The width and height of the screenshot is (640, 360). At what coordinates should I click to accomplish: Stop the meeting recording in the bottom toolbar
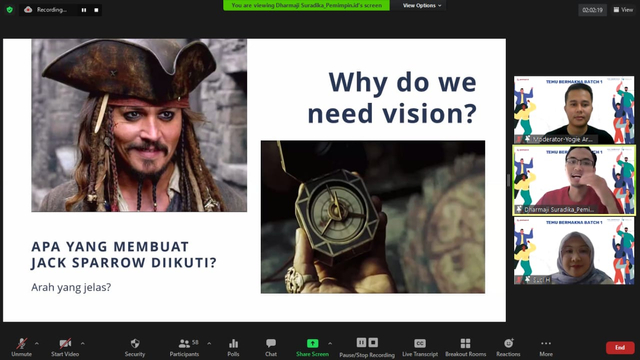point(373,342)
